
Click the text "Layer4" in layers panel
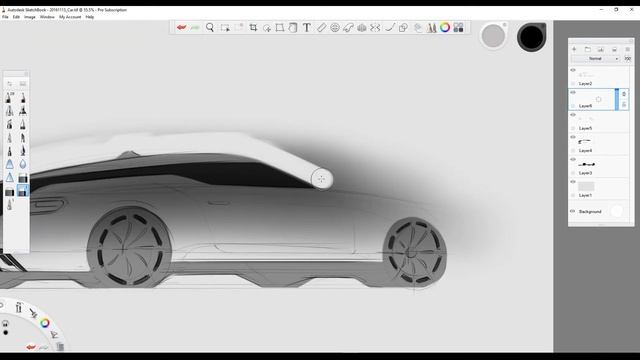point(585,151)
